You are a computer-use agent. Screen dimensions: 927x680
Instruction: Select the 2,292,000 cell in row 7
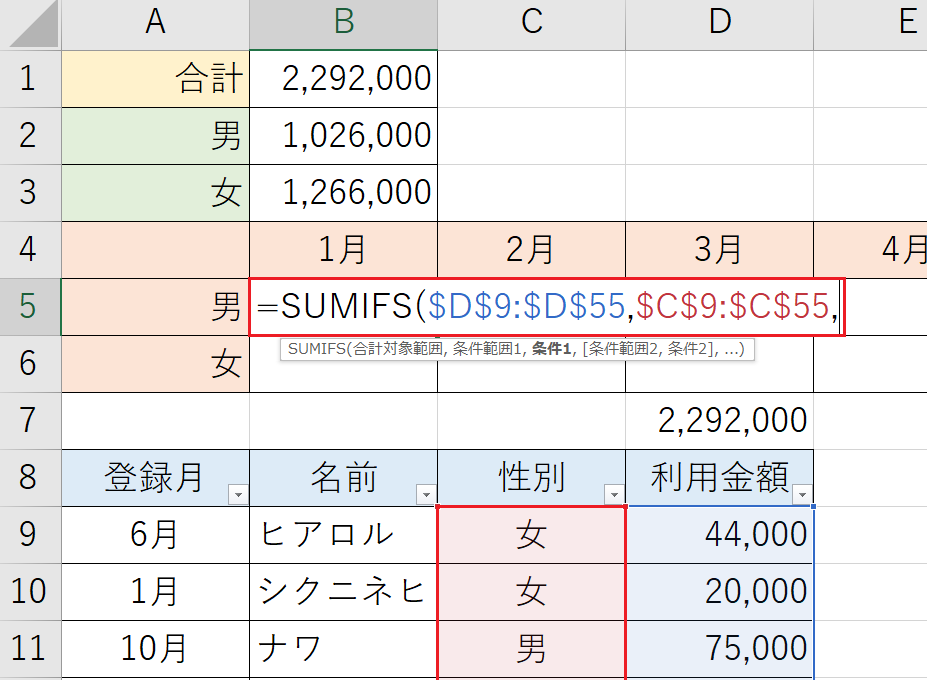point(719,420)
